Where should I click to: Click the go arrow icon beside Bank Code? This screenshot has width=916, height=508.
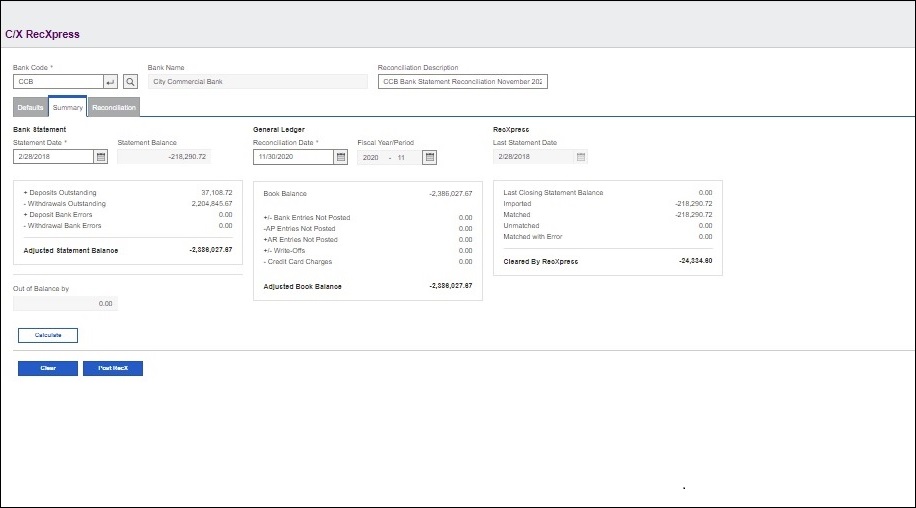pos(111,82)
